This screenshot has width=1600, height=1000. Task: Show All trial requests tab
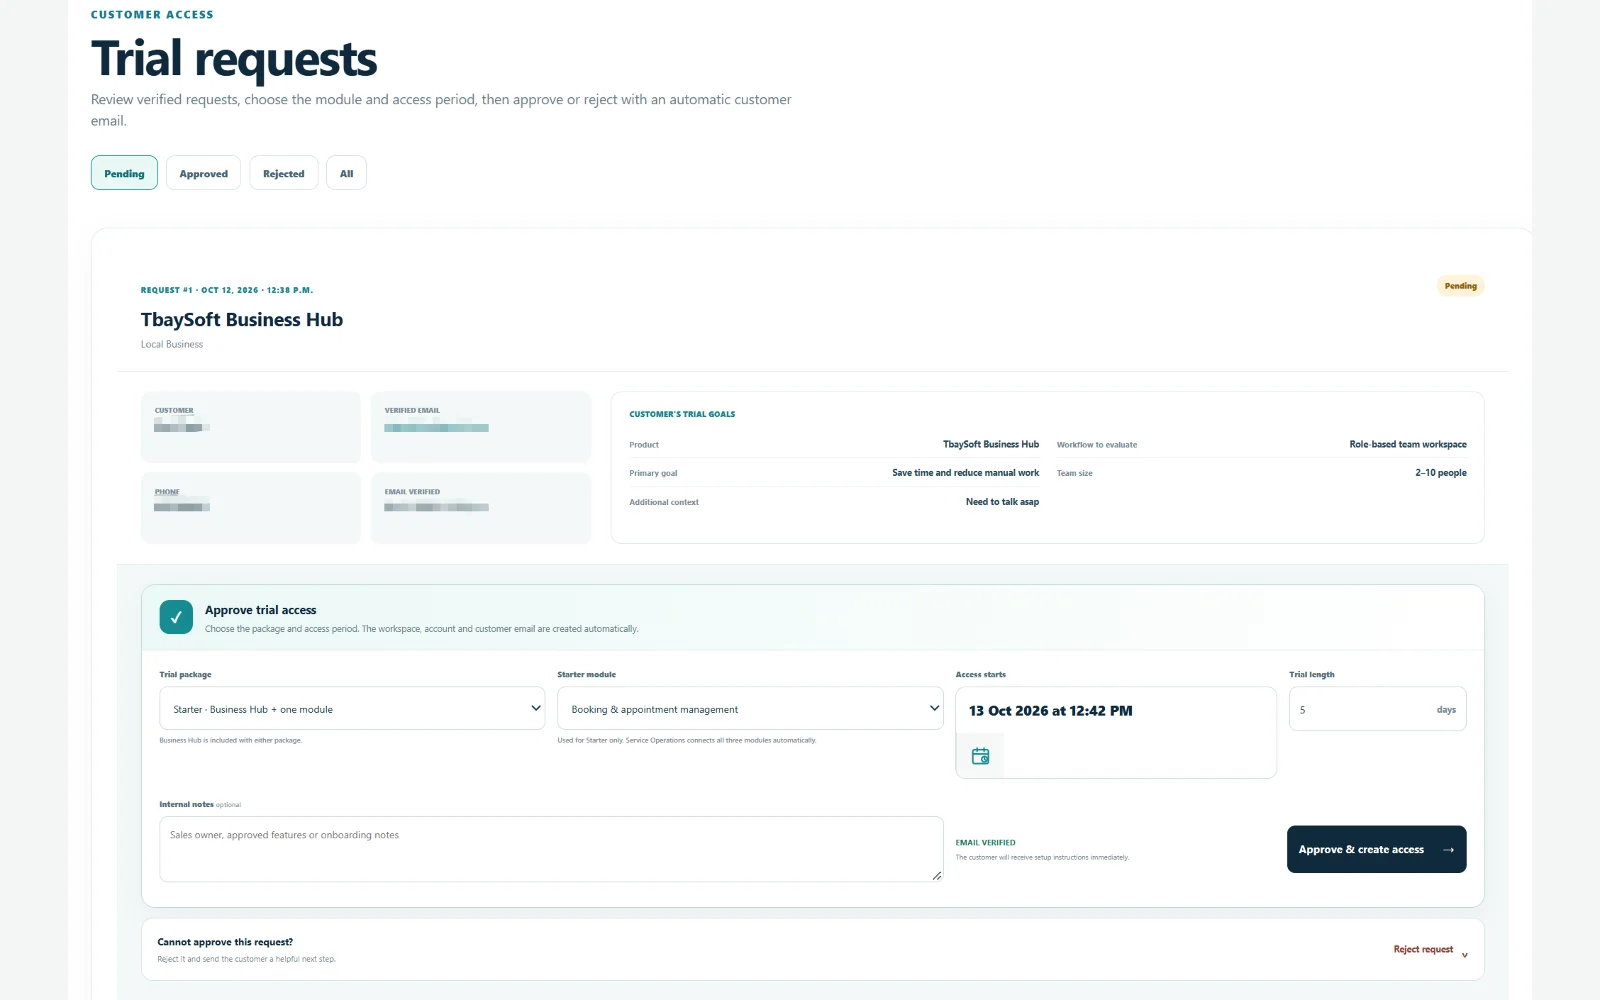coord(346,173)
